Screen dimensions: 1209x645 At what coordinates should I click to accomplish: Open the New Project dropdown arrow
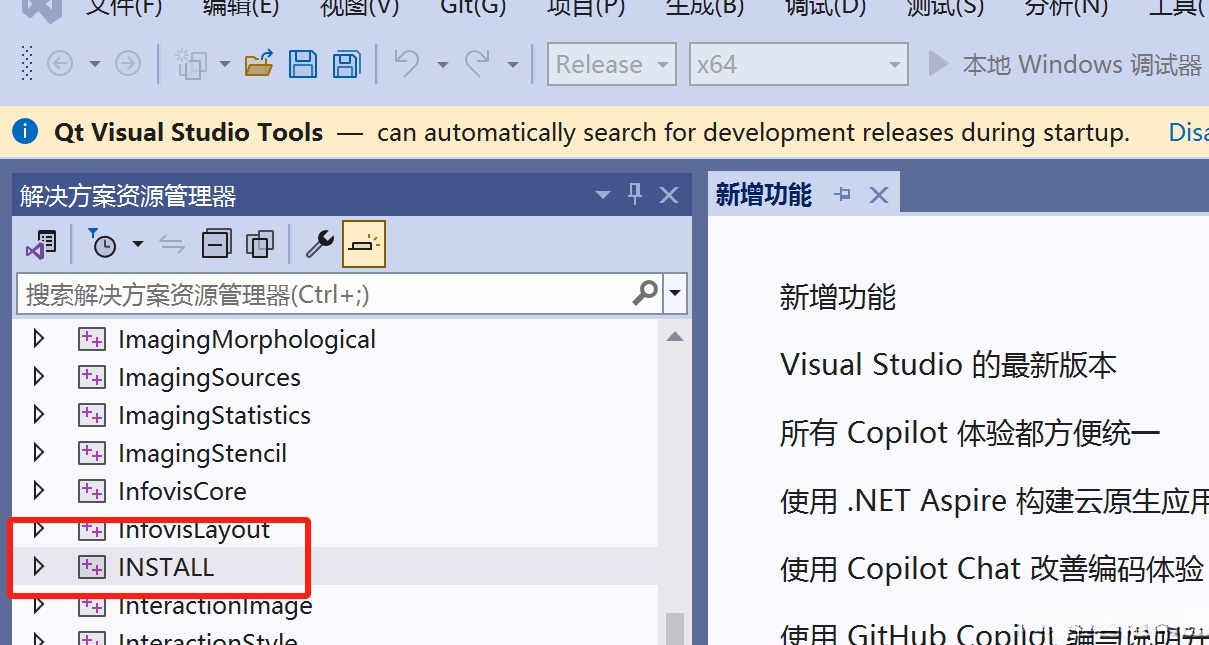[224, 65]
